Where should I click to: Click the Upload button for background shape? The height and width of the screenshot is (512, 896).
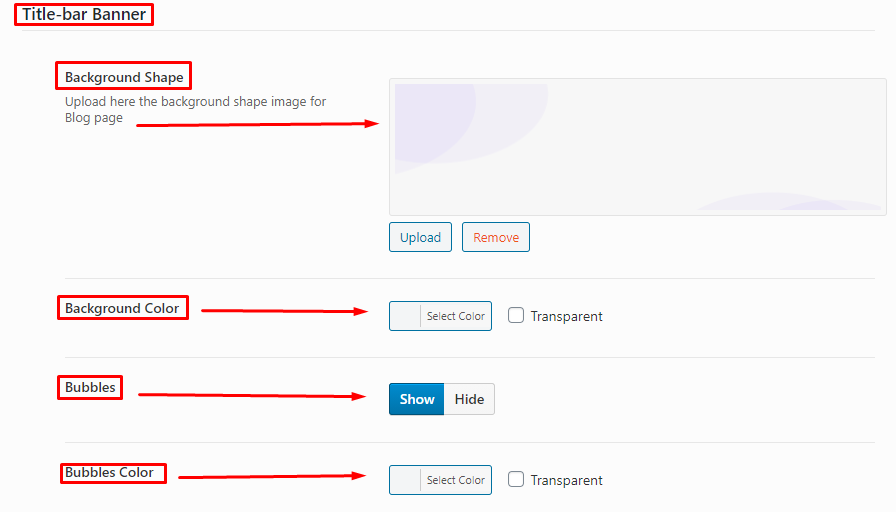click(x=420, y=237)
